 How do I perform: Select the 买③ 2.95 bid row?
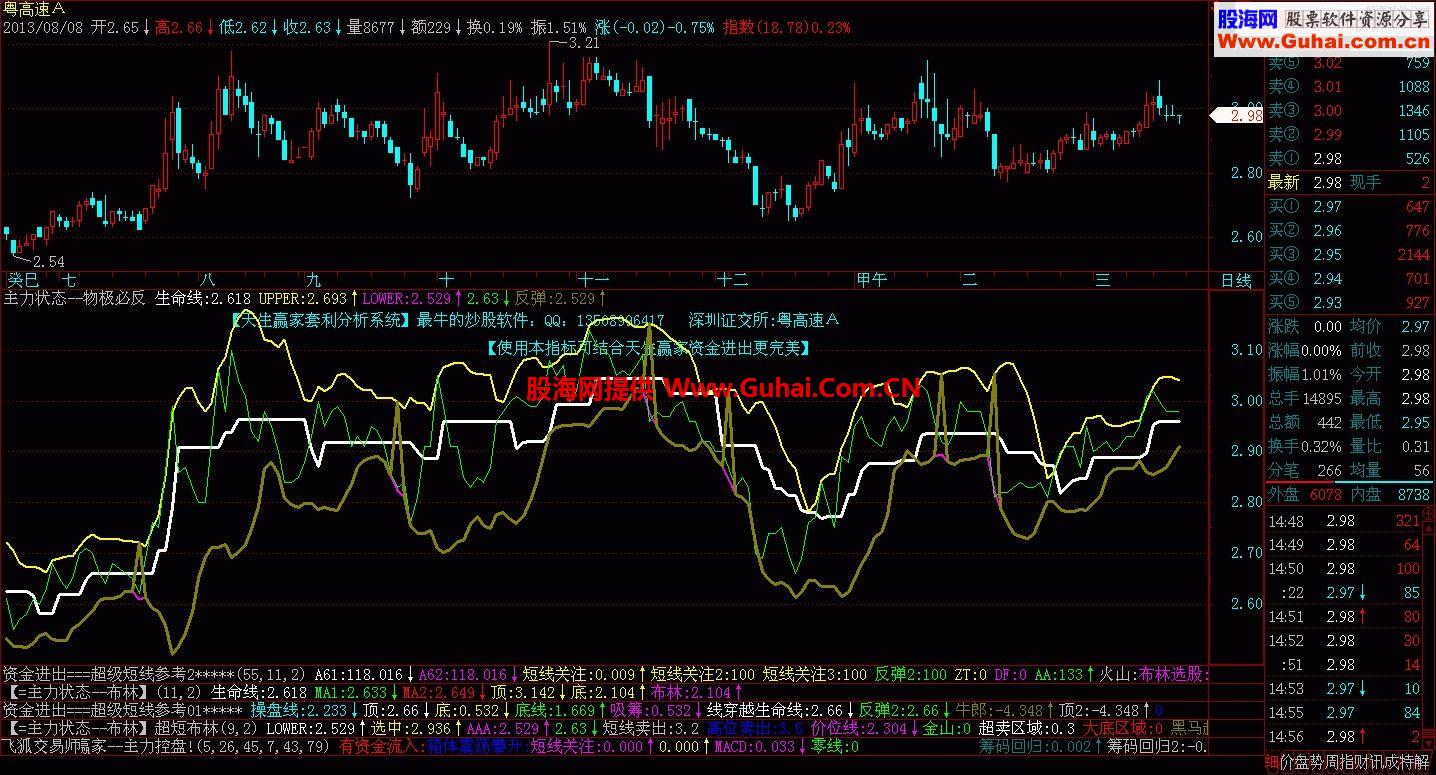(x=1349, y=254)
